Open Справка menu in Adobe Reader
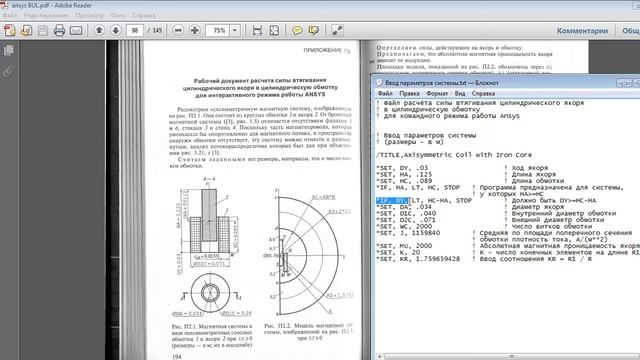 (x=144, y=16)
